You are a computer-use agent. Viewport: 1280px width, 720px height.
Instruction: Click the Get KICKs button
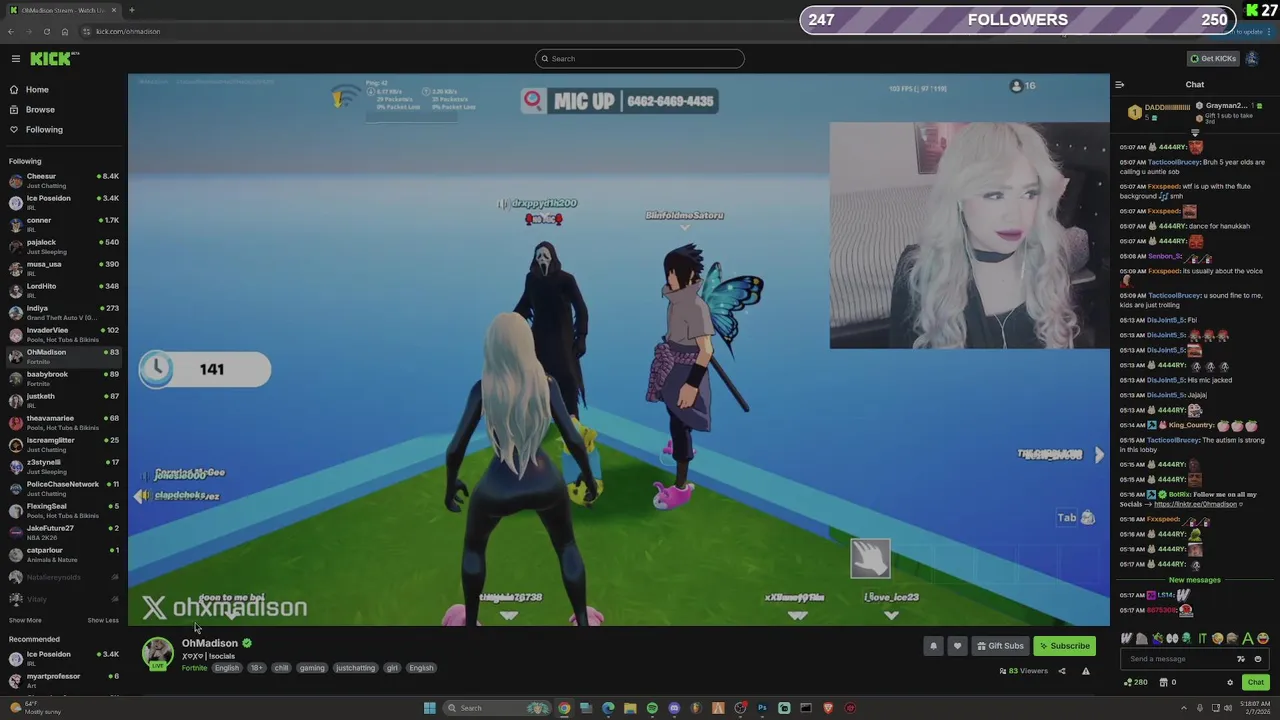tap(1213, 59)
